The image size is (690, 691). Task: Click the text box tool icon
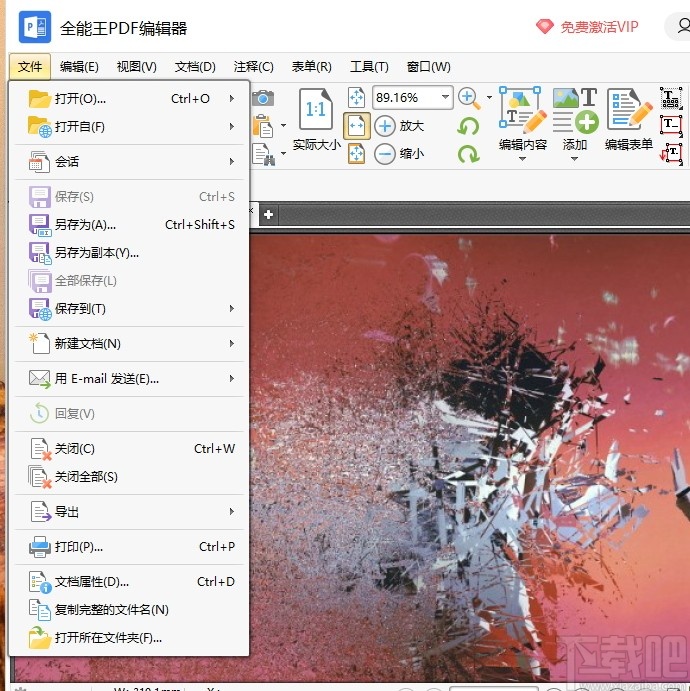671,126
